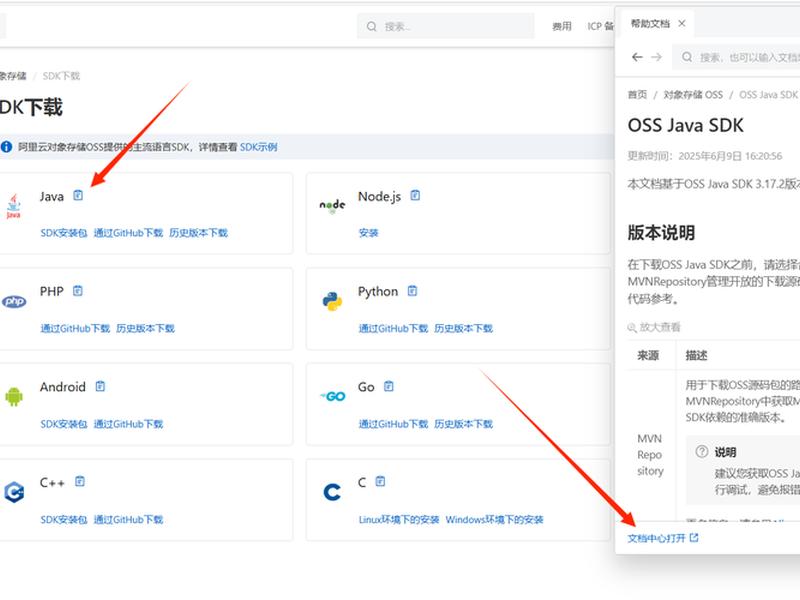
Task: Click the OSS Java SDK heading
Action: click(x=685, y=126)
